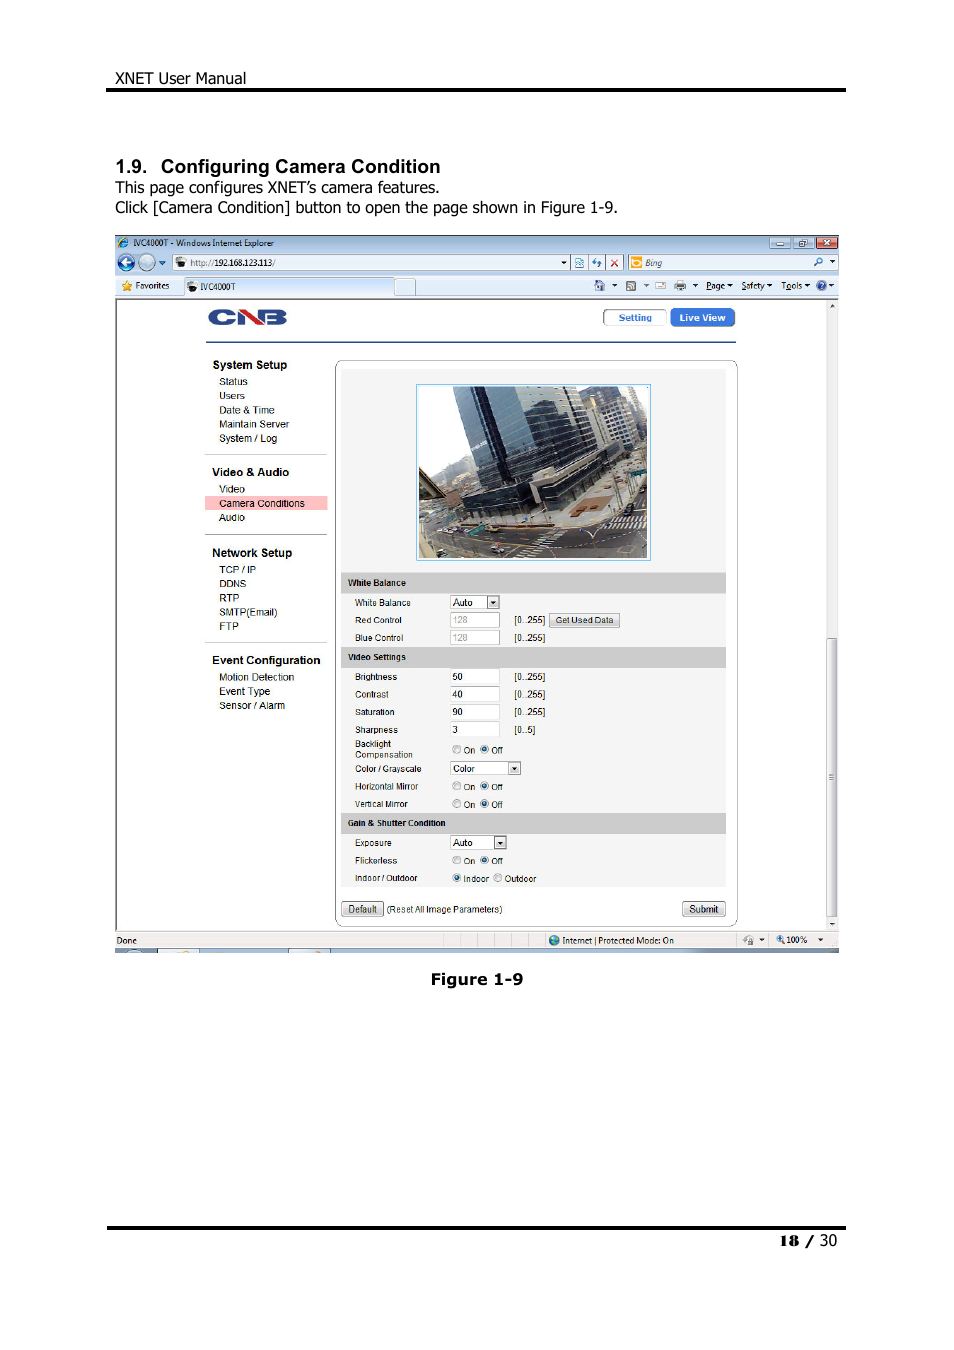Open the Page menu
The image size is (954, 1350).
coord(719,286)
